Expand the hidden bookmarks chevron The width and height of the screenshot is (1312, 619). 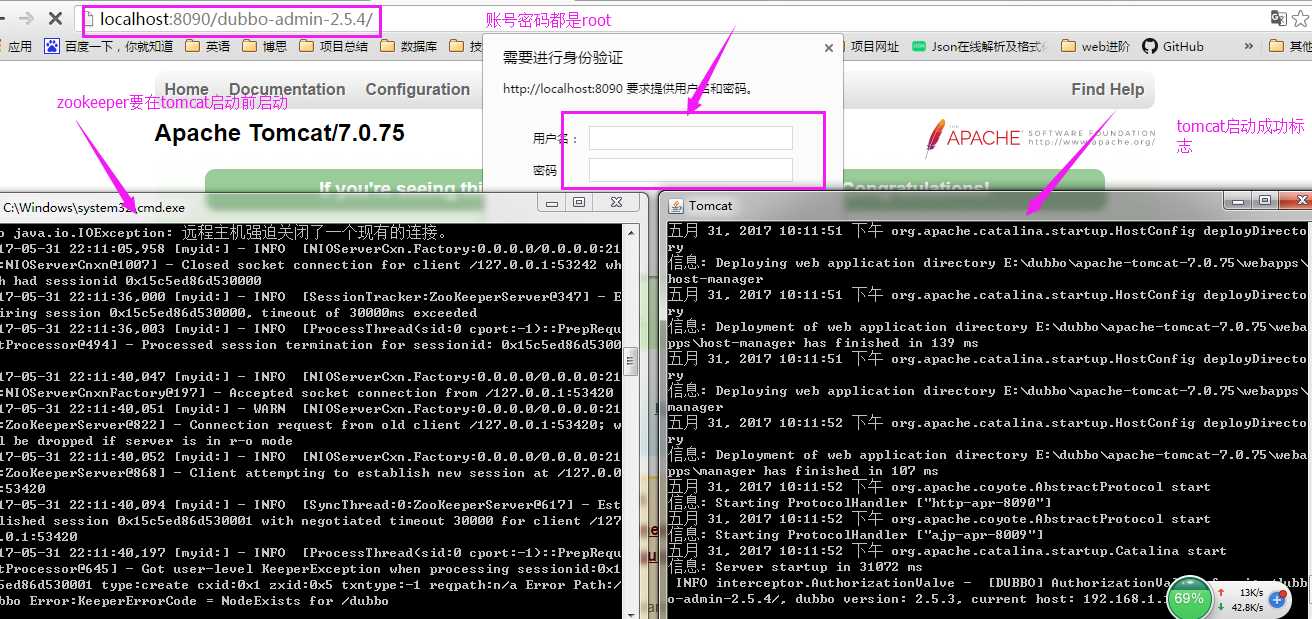pyautogui.click(x=1248, y=46)
